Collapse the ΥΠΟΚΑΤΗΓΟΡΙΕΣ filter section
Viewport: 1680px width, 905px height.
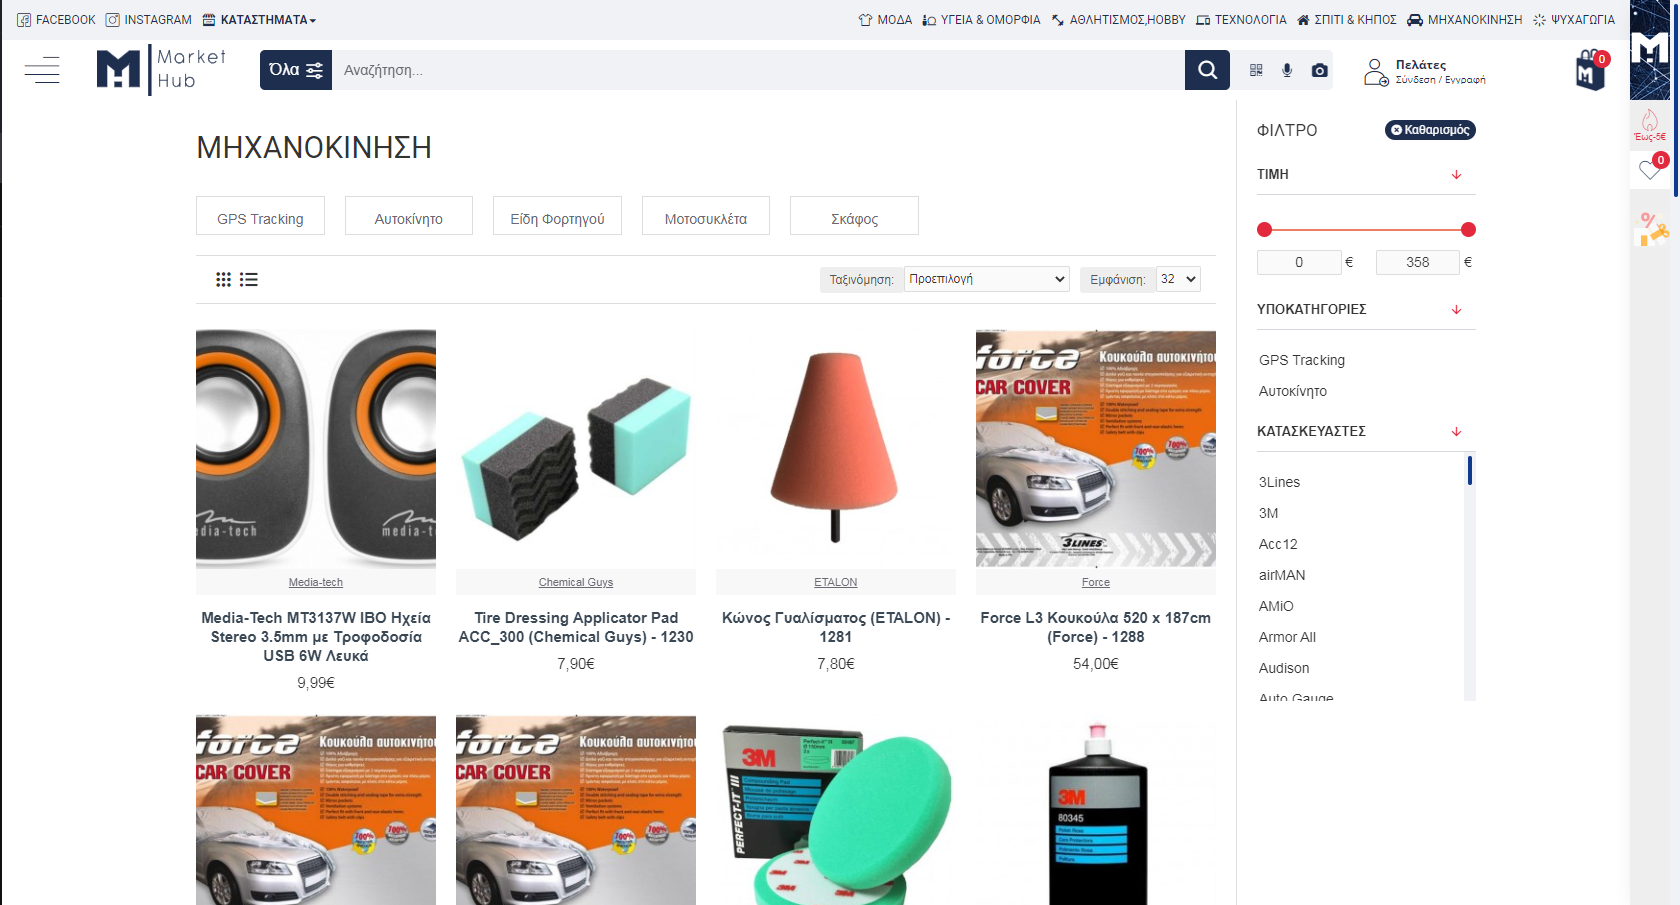[1366, 309]
